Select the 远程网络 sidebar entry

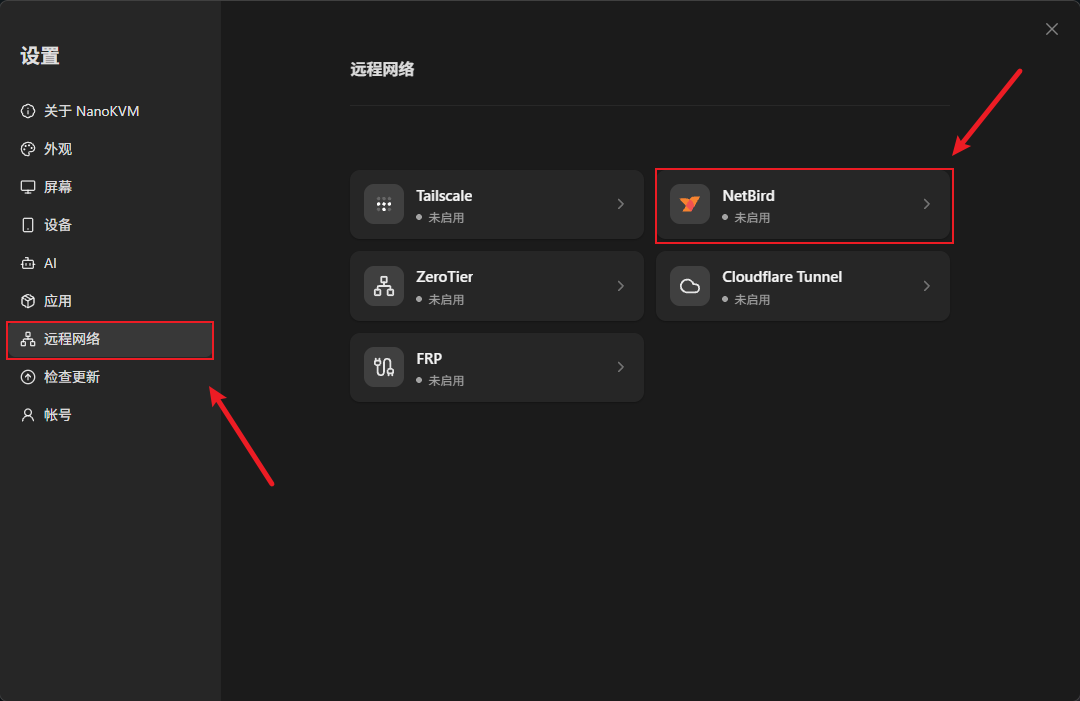click(x=110, y=339)
